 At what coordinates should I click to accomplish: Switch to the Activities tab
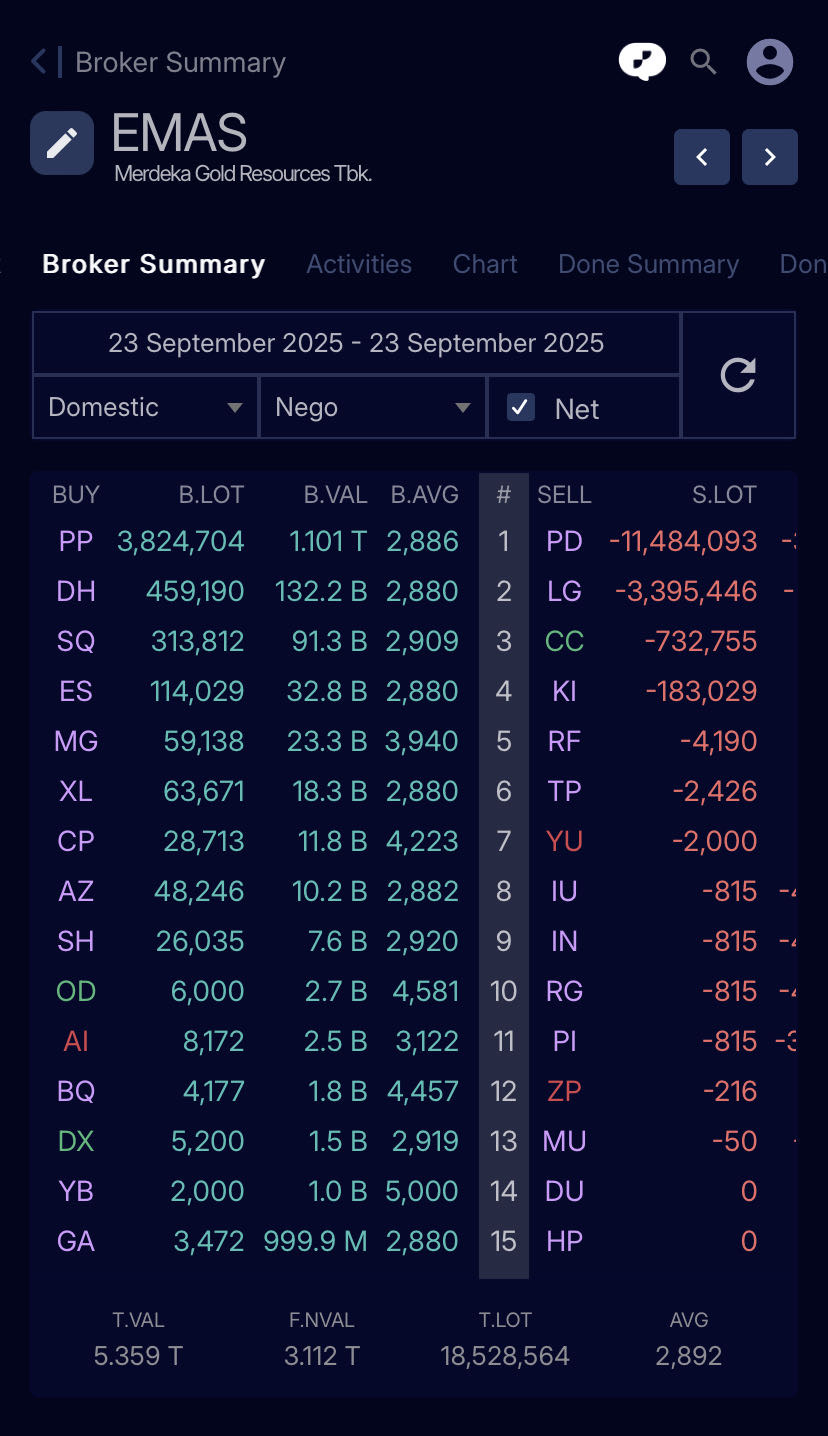tap(359, 264)
